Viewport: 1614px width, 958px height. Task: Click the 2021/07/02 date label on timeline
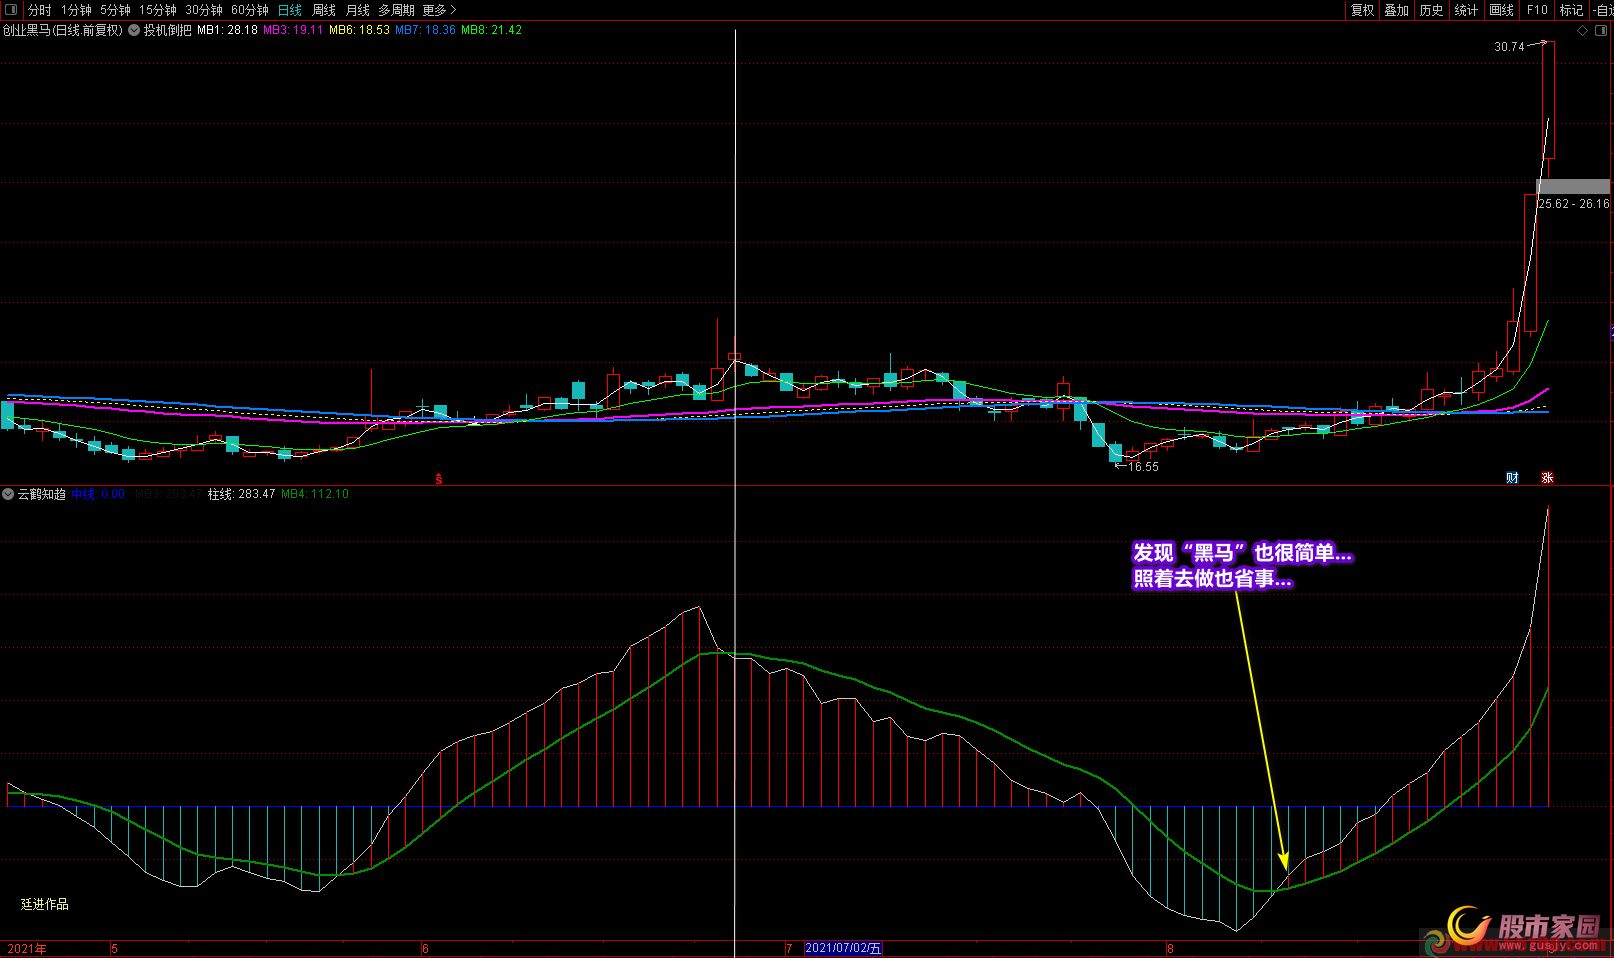point(843,948)
